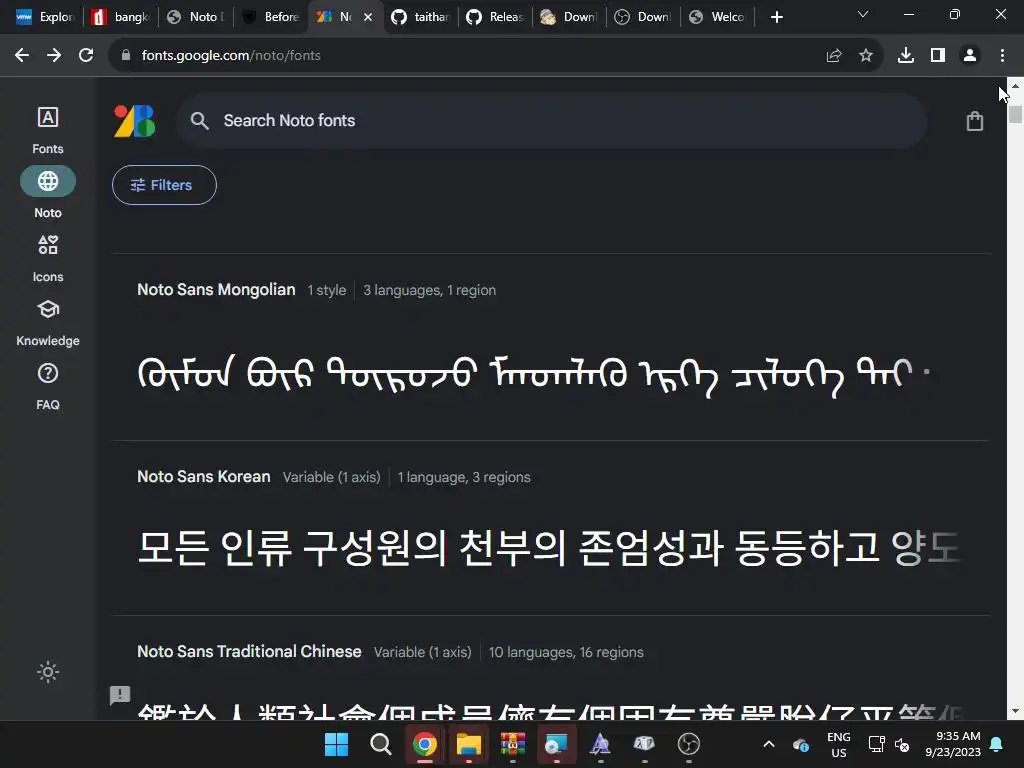Image resolution: width=1024 pixels, height=768 pixels.
Task: Expand the tab search dropdown
Action: (863, 14)
